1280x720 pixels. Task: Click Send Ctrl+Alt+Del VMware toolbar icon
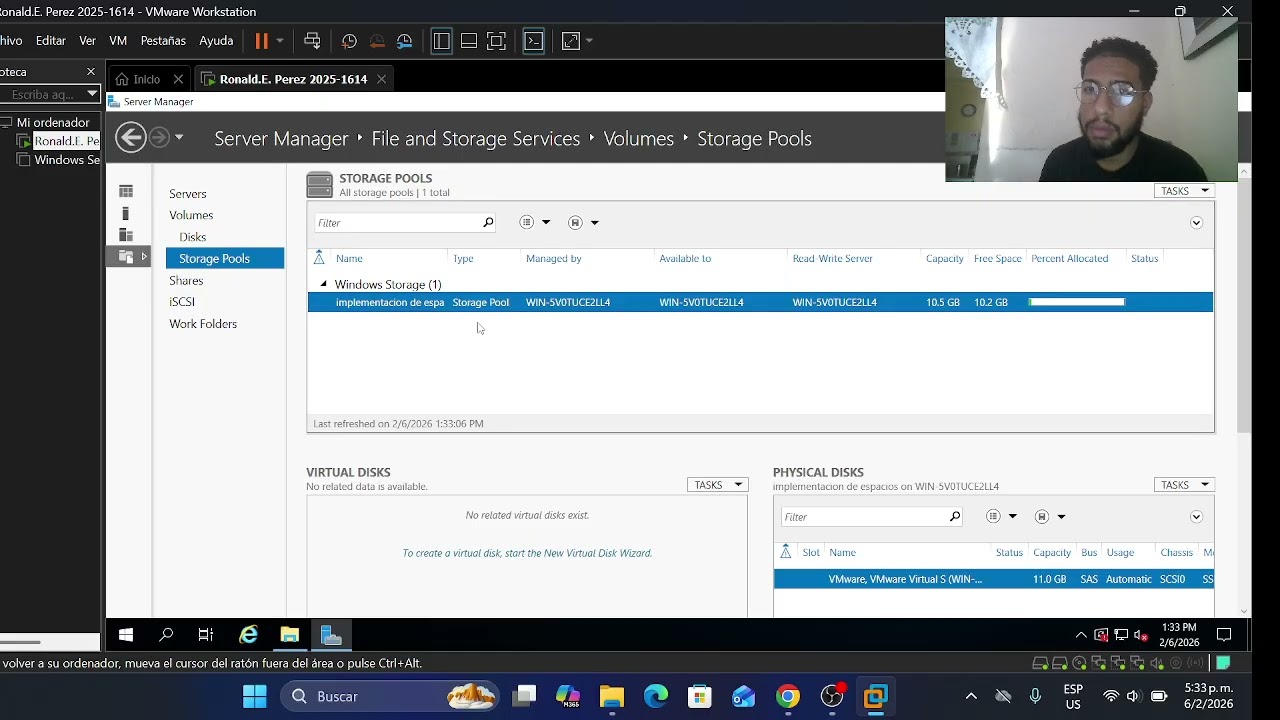tap(312, 41)
